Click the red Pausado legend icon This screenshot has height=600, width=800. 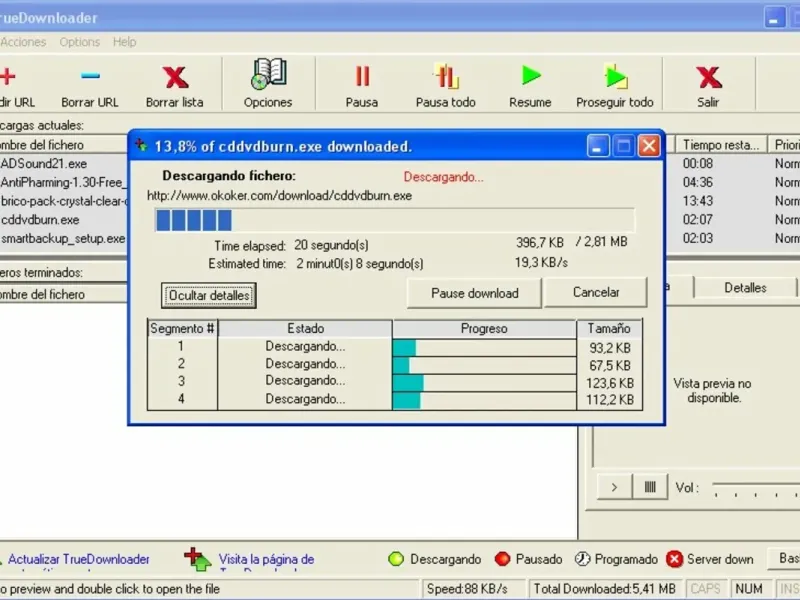click(503, 559)
